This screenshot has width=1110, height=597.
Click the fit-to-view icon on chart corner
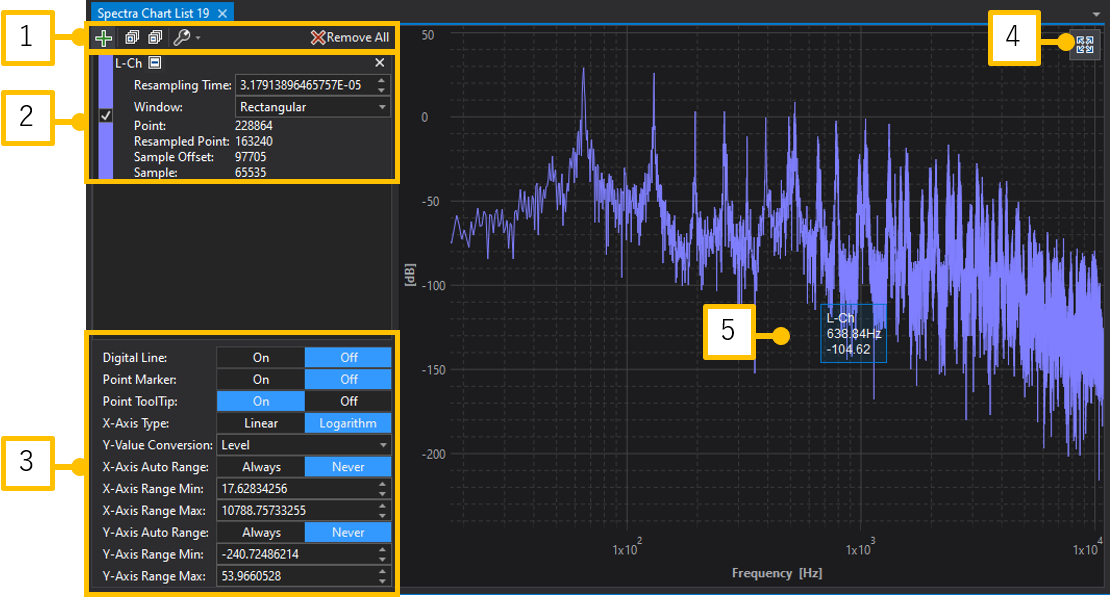click(x=1084, y=45)
